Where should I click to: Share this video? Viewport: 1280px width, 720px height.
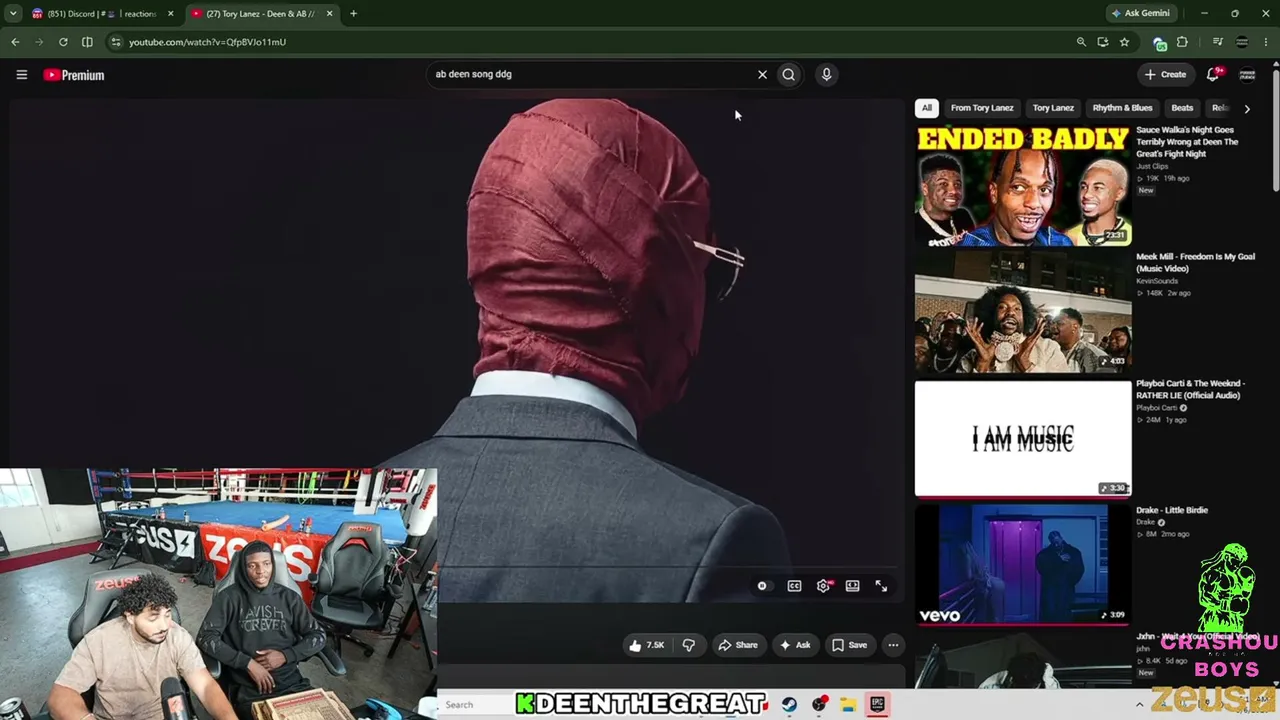(x=738, y=645)
